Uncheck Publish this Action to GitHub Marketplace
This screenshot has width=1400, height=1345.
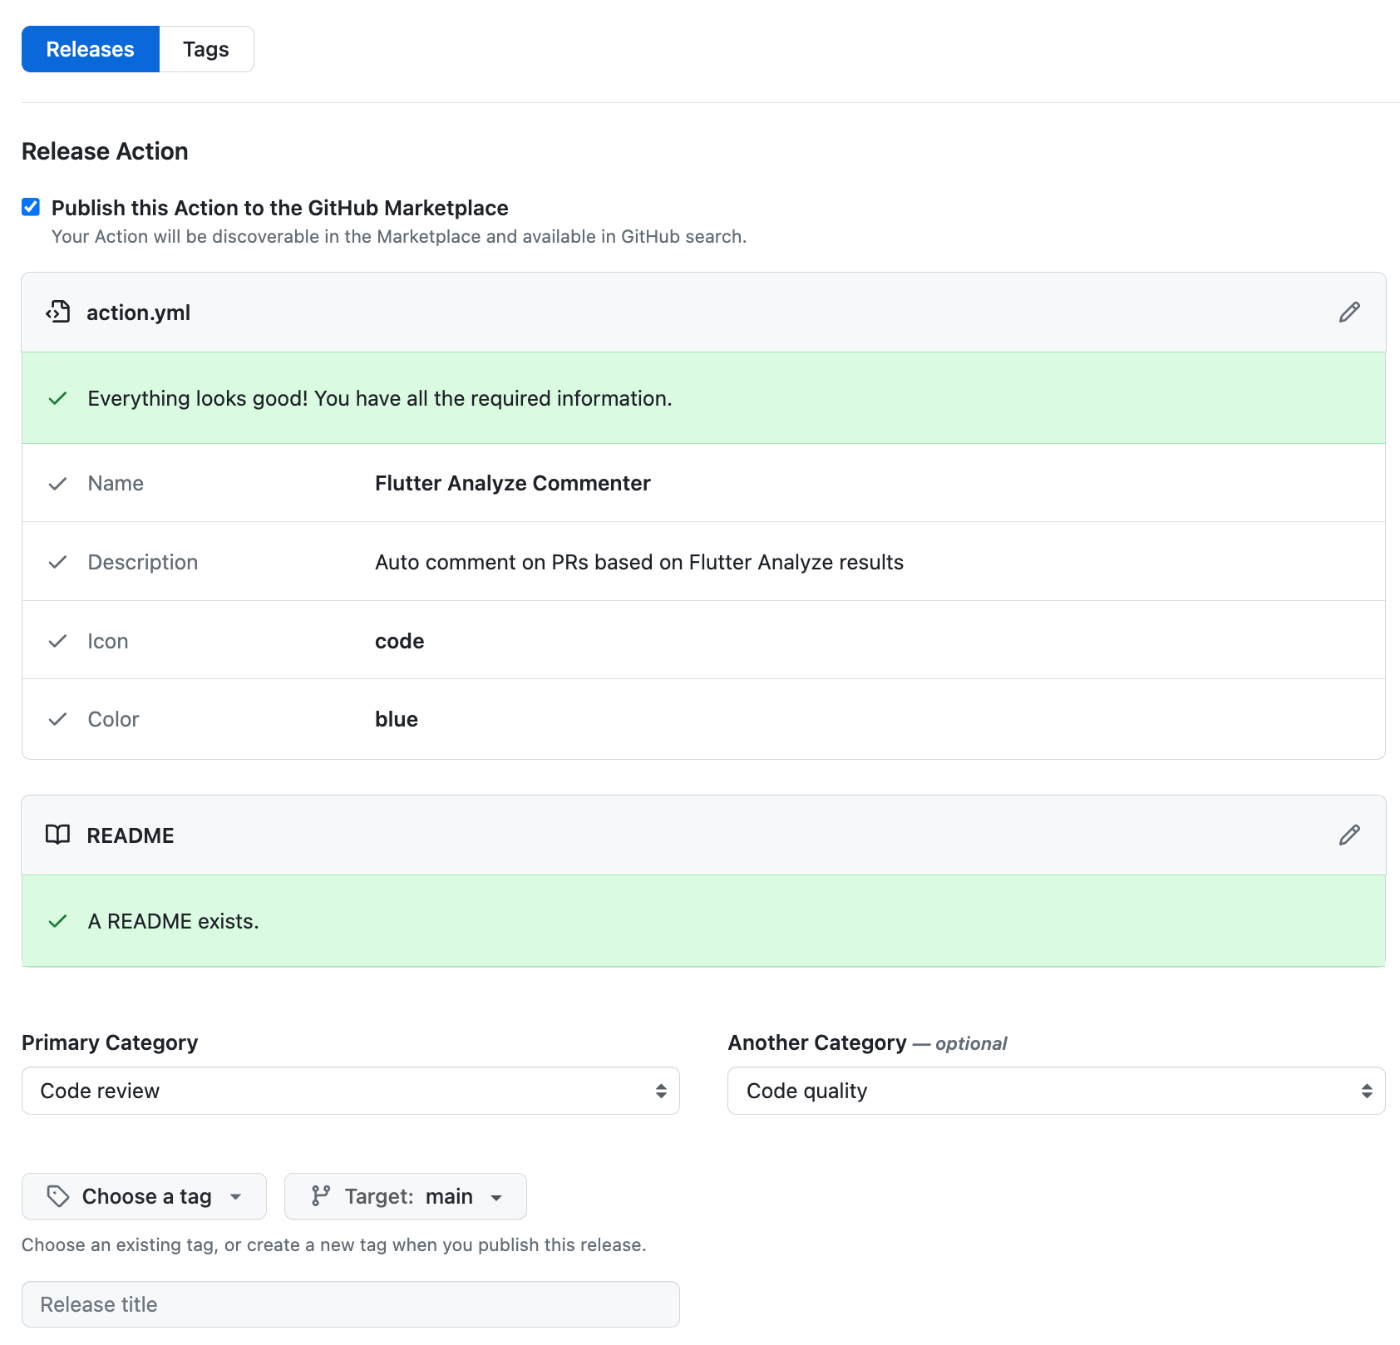[x=31, y=207]
